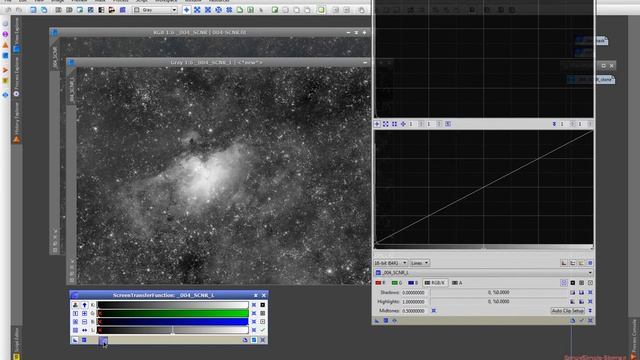Click blue channel STF gradient bar
Viewport: 640px width, 360px height.
click(x=173, y=322)
